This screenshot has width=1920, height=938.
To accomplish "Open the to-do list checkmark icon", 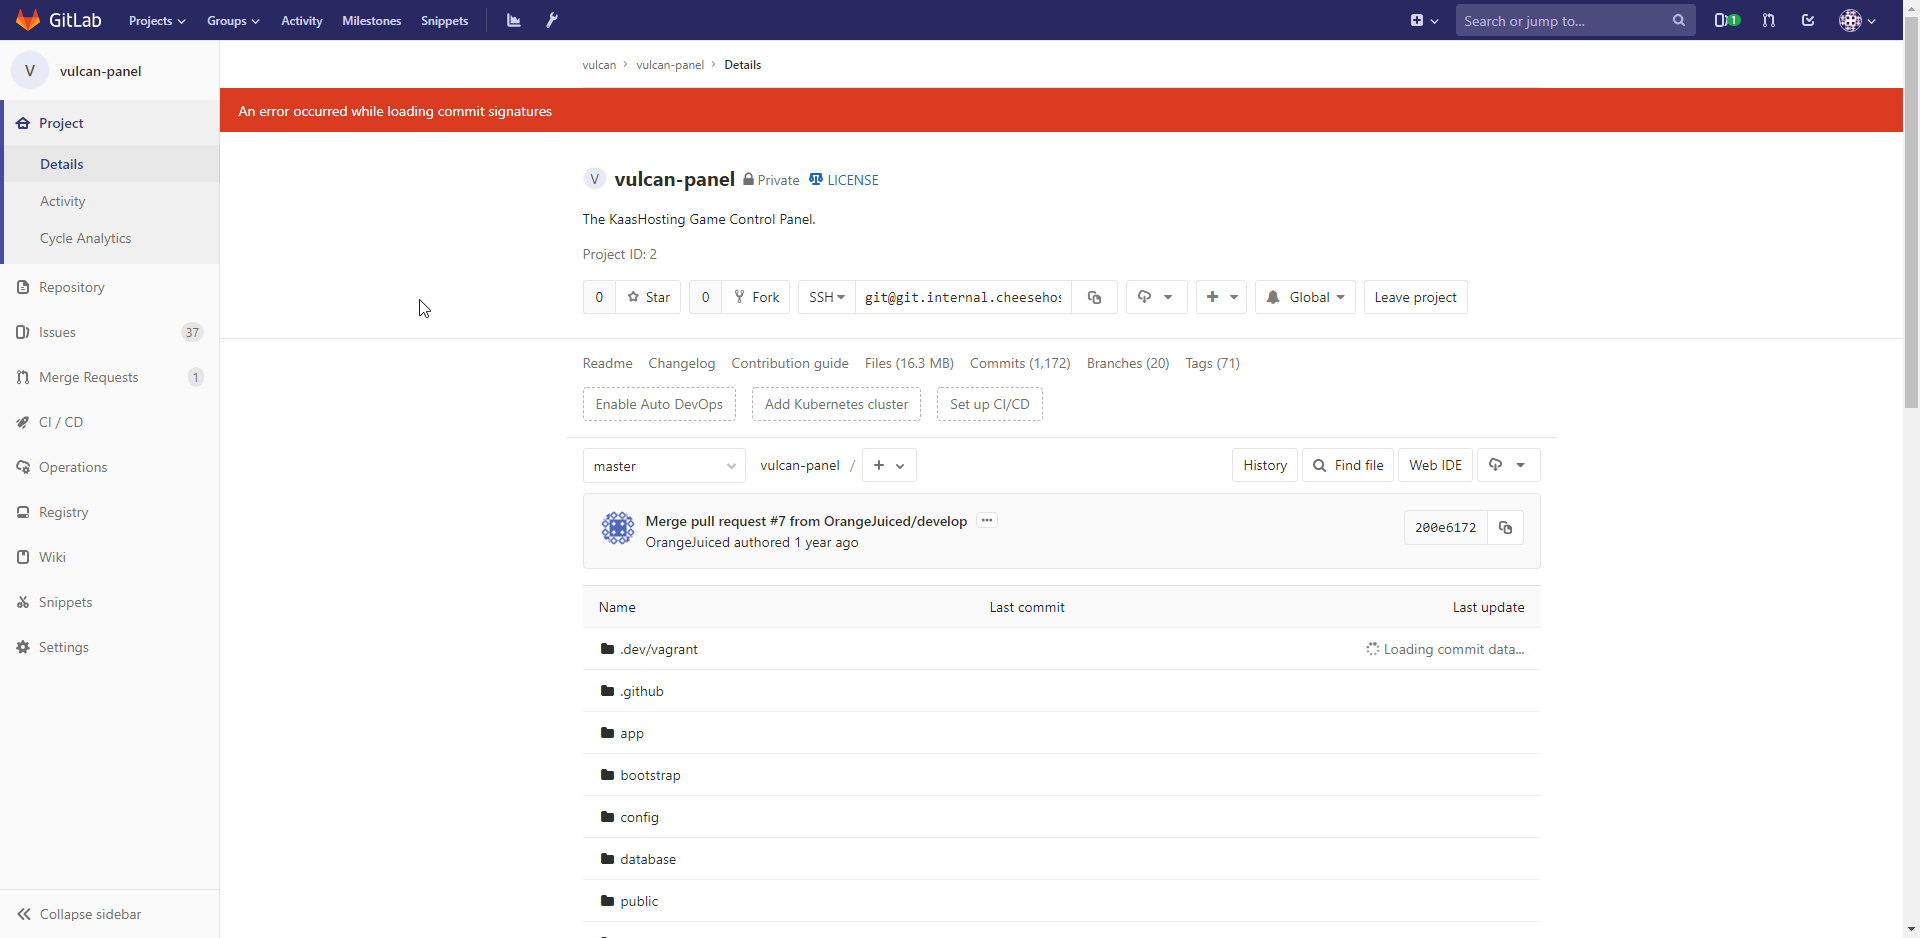I will click(1808, 20).
